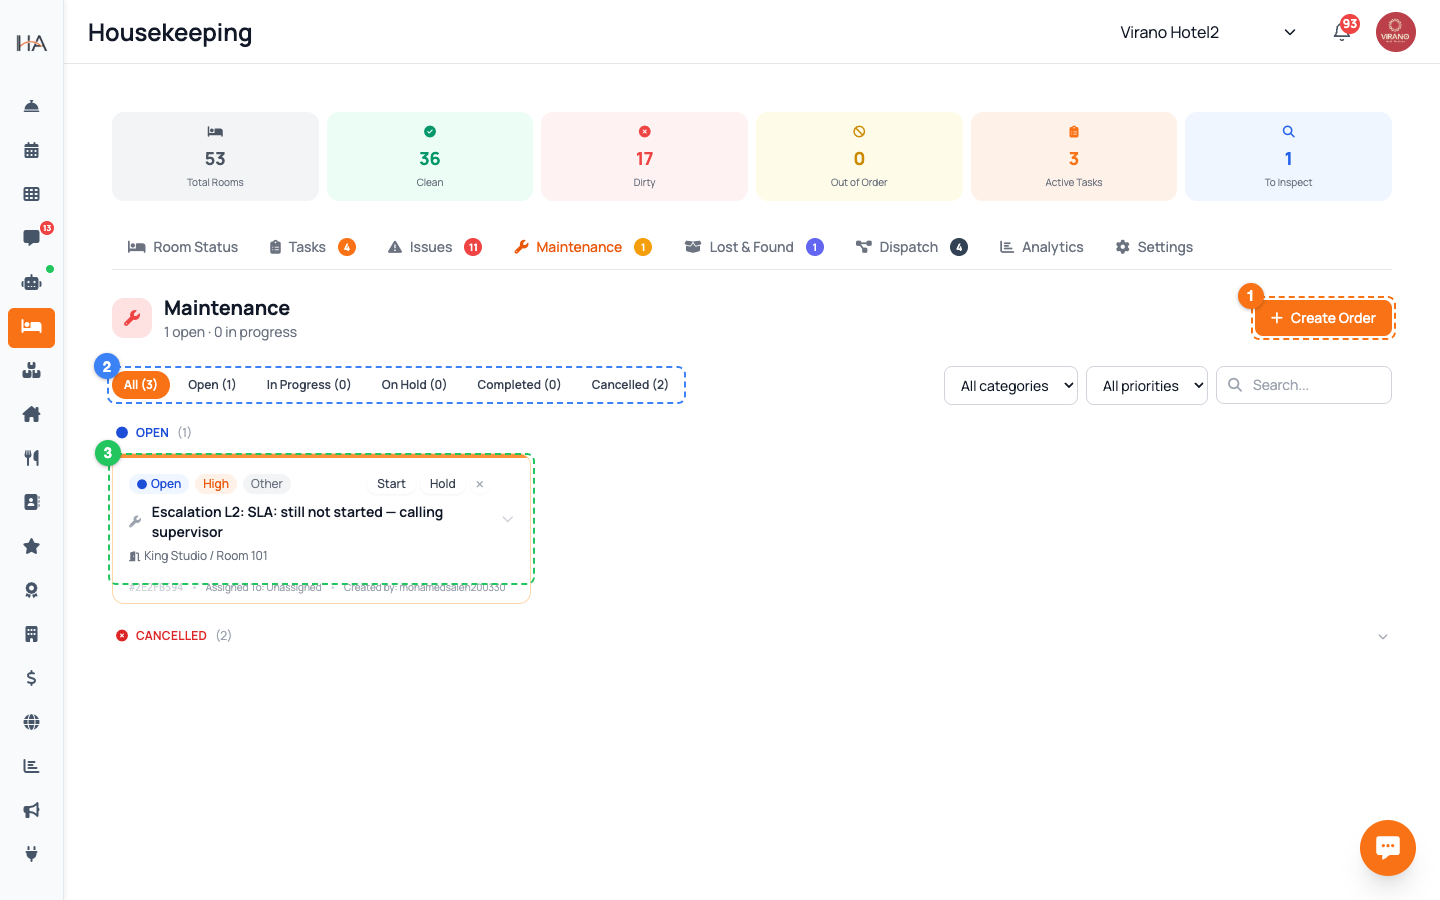The image size is (1440, 900).
Task: Switch to the Dispatch tab
Action: [911, 247]
